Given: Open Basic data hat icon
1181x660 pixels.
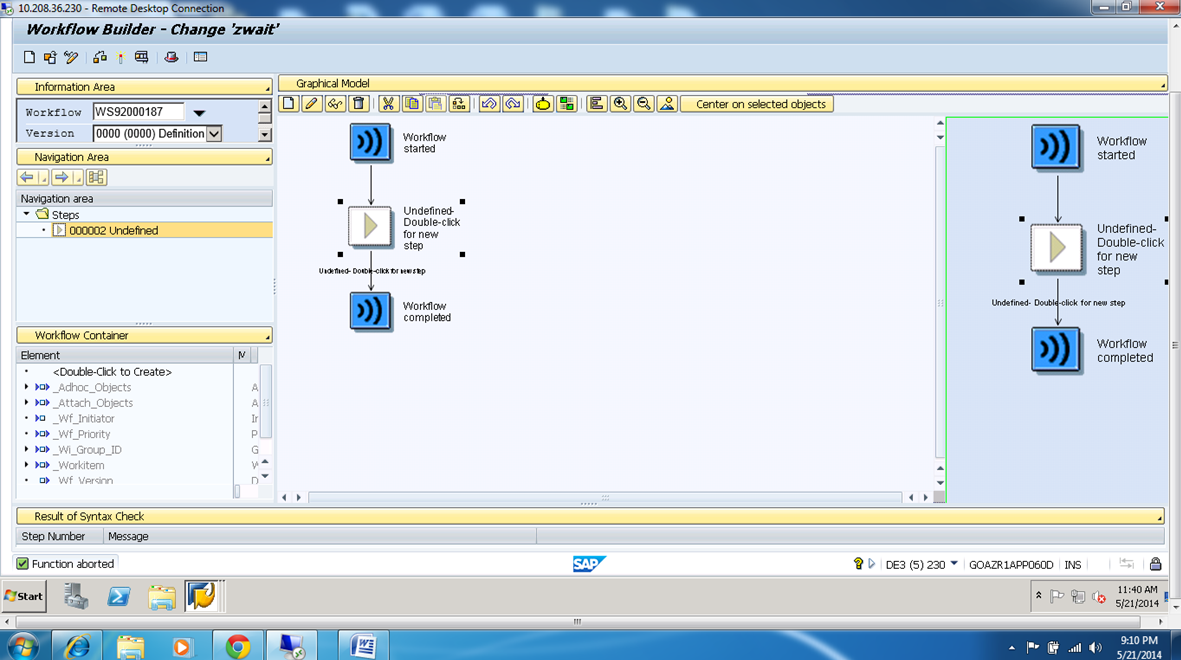Looking at the screenshot, I should click(x=172, y=57).
